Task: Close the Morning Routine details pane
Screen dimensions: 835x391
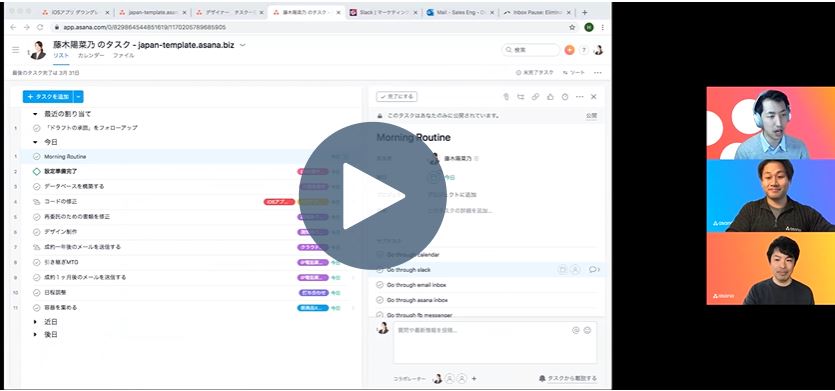Action: (x=594, y=96)
